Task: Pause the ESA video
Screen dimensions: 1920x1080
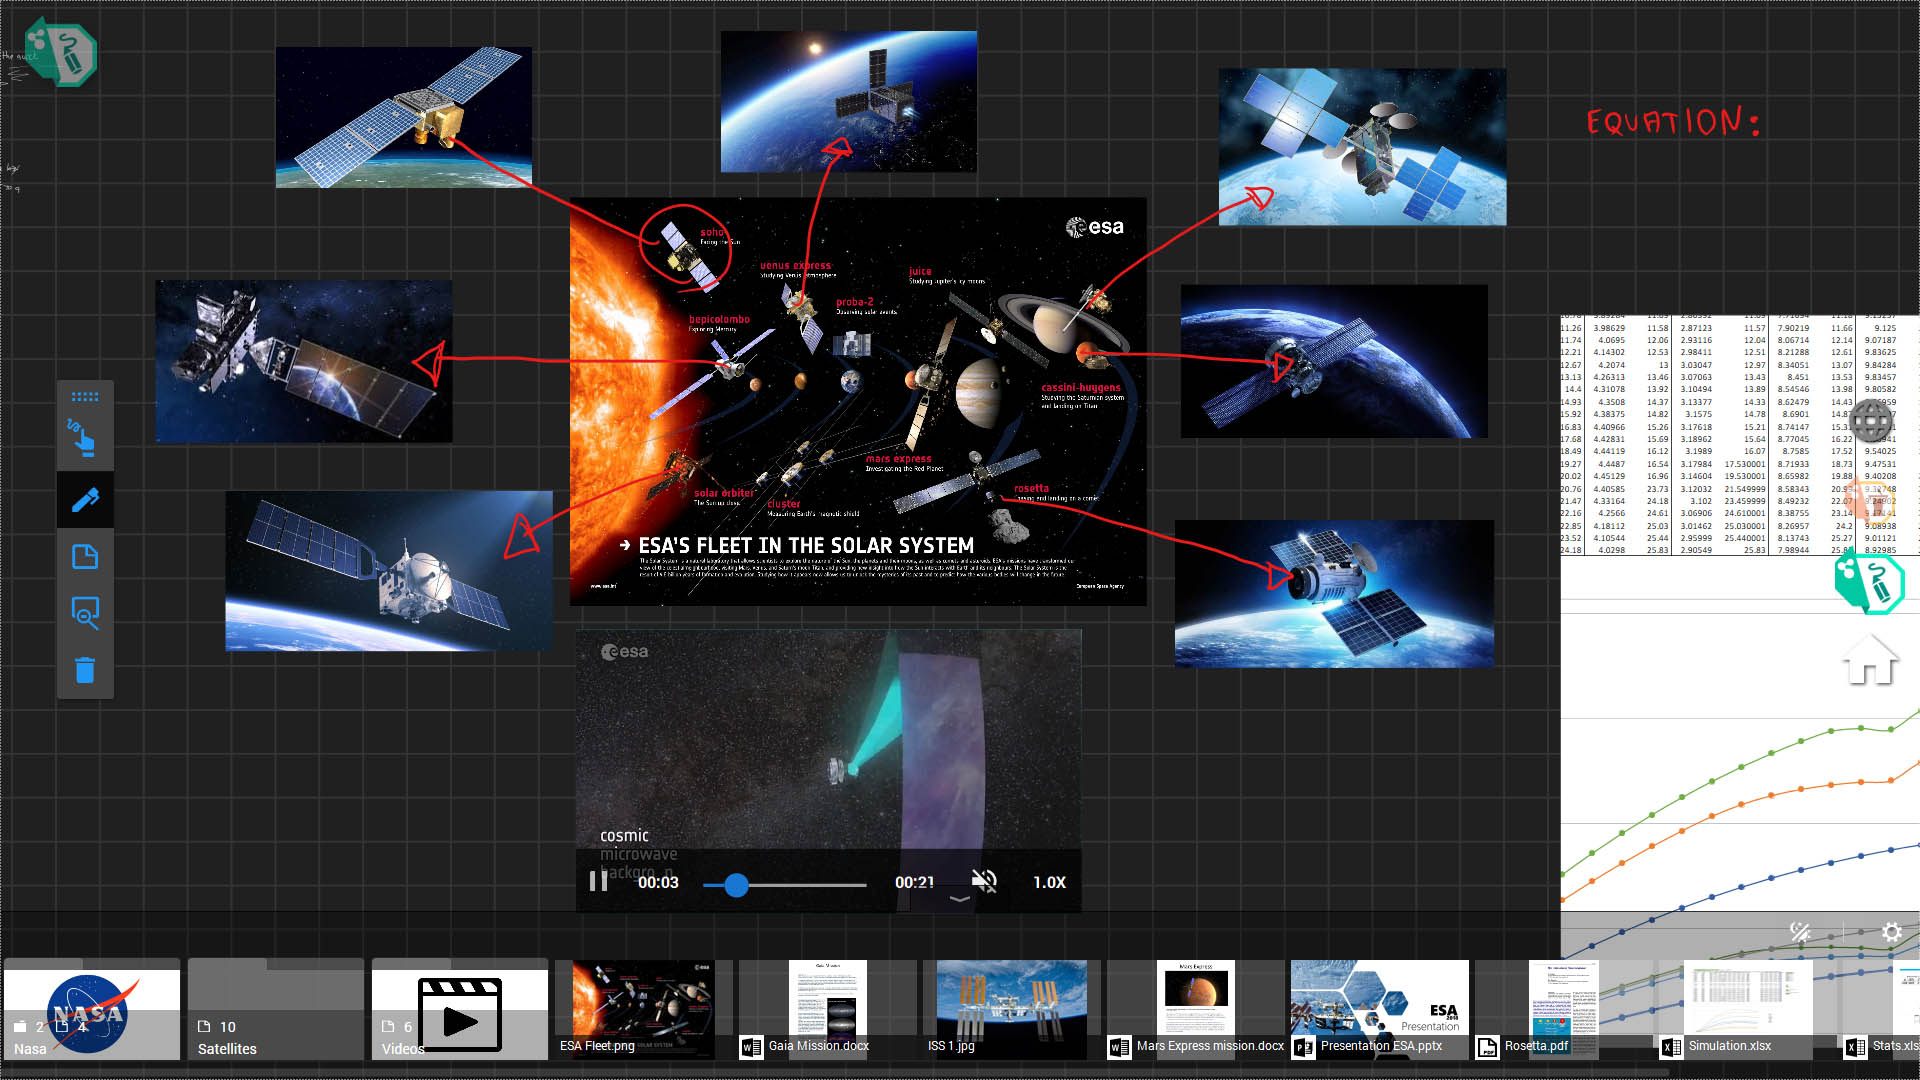Action: point(598,881)
